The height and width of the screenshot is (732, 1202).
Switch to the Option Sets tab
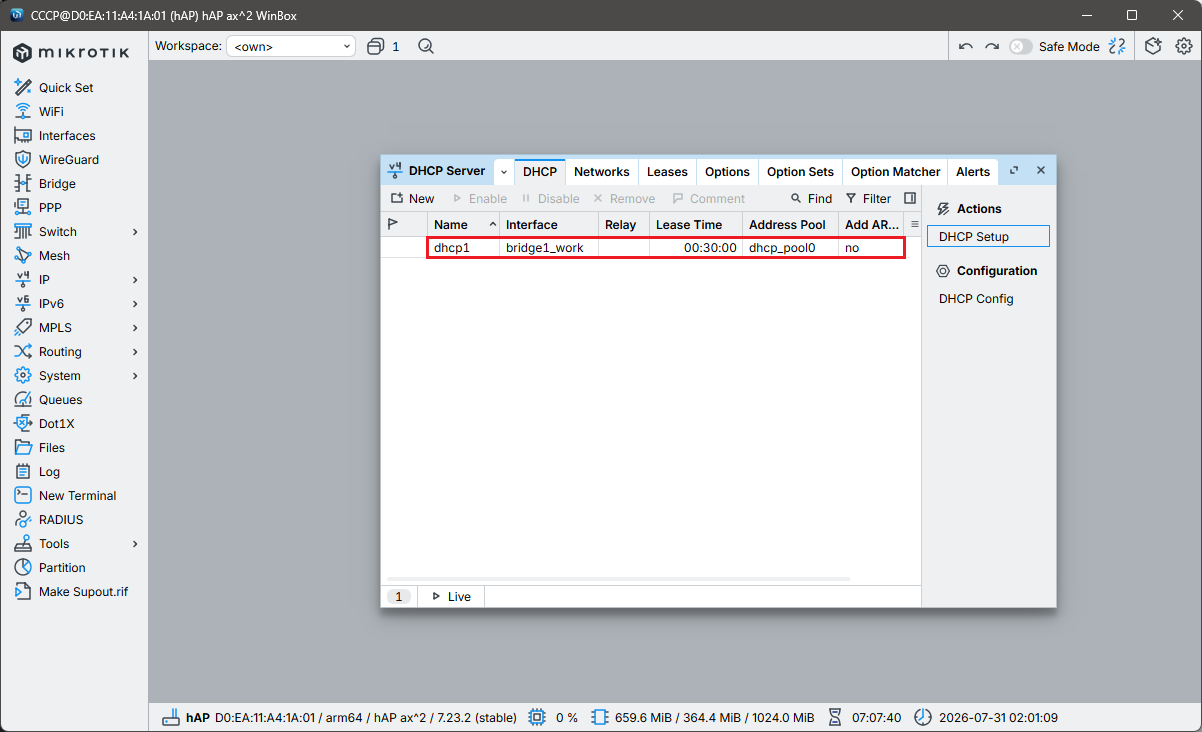coord(800,171)
